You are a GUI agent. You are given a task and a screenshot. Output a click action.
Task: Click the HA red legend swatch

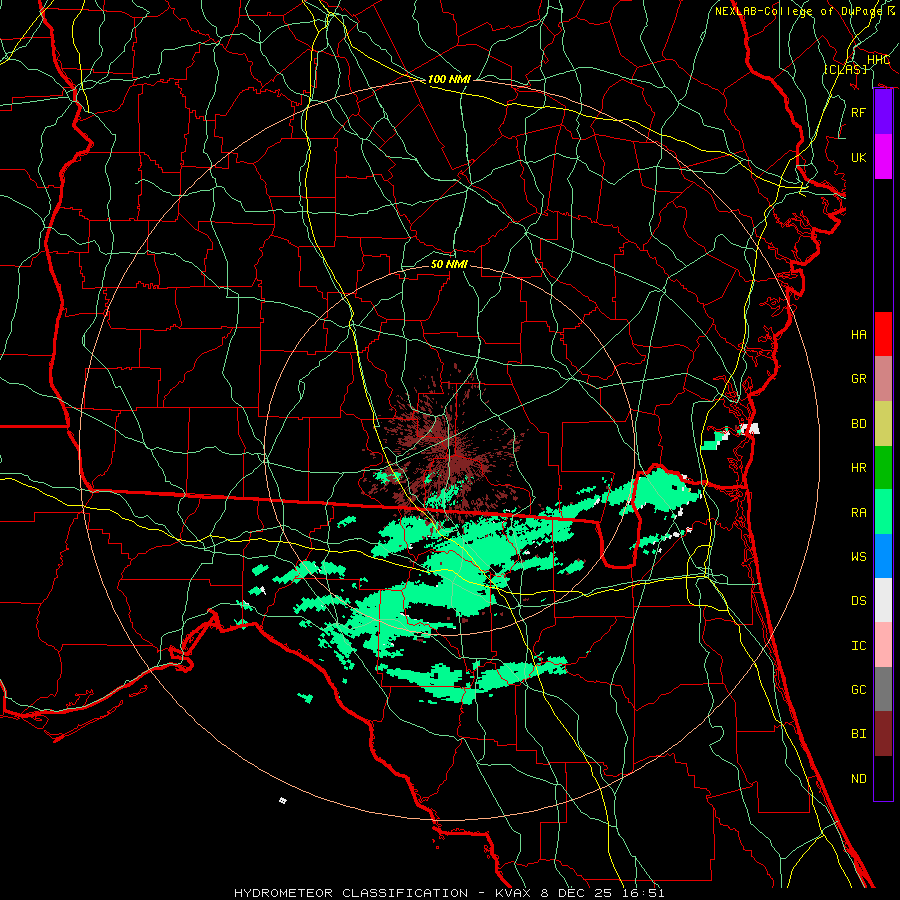tap(883, 334)
